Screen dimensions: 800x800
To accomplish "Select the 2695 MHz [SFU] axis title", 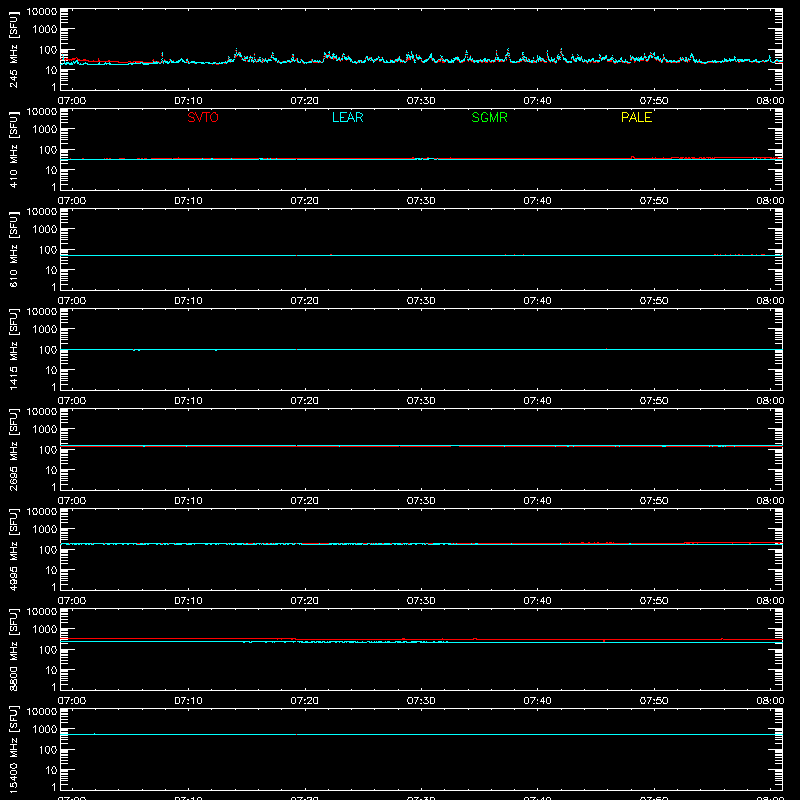I will [14, 449].
